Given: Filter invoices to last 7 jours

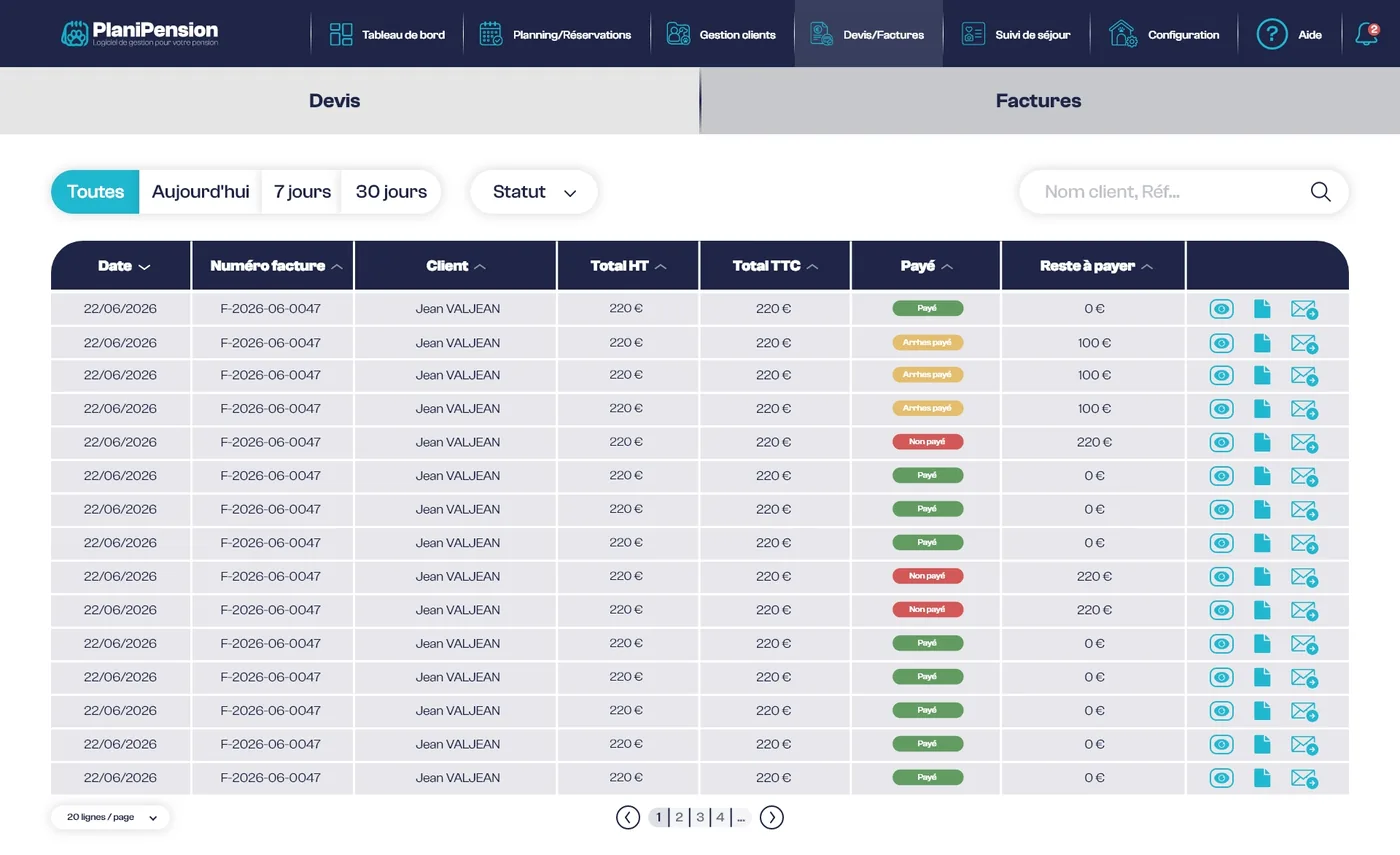Looking at the screenshot, I should (x=302, y=192).
